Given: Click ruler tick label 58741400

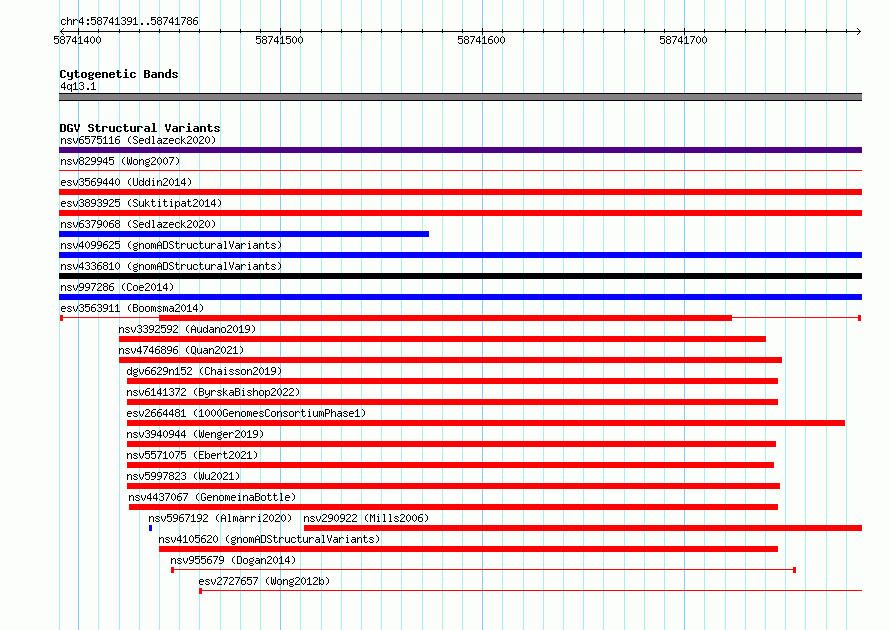Looking at the screenshot, I should [x=77, y=40].
